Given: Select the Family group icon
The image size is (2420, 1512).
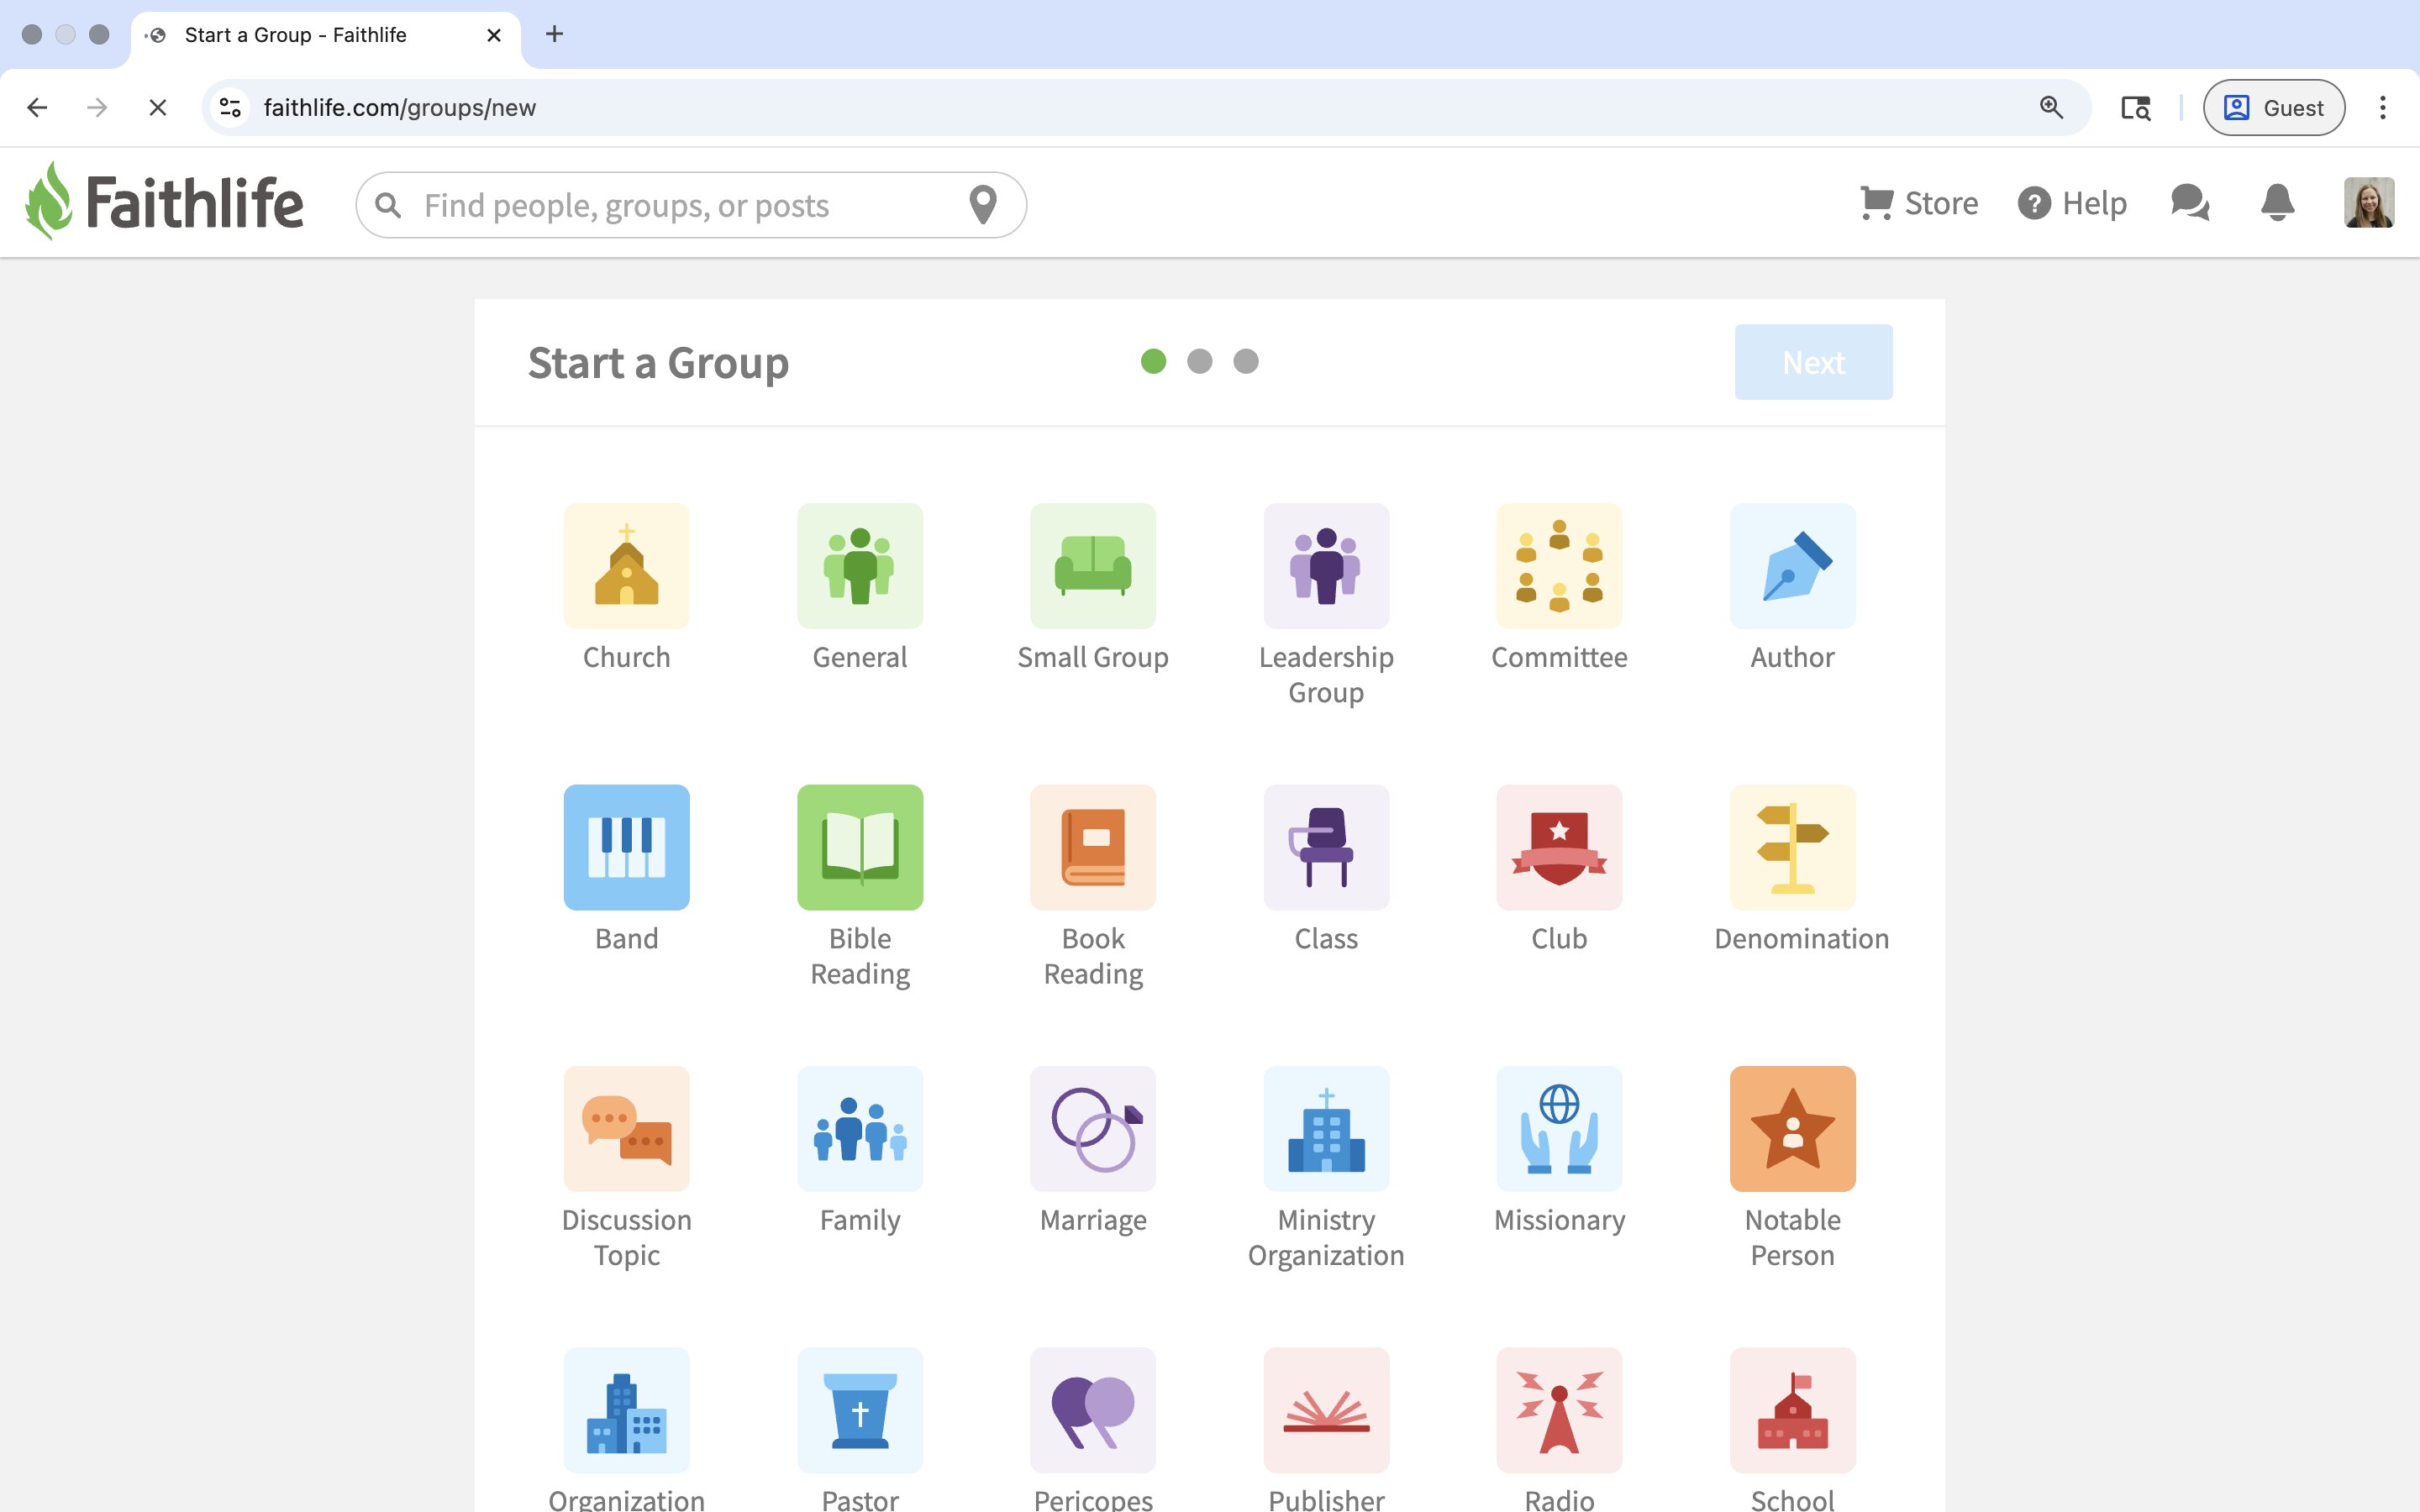Looking at the screenshot, I should (860, 1129).
